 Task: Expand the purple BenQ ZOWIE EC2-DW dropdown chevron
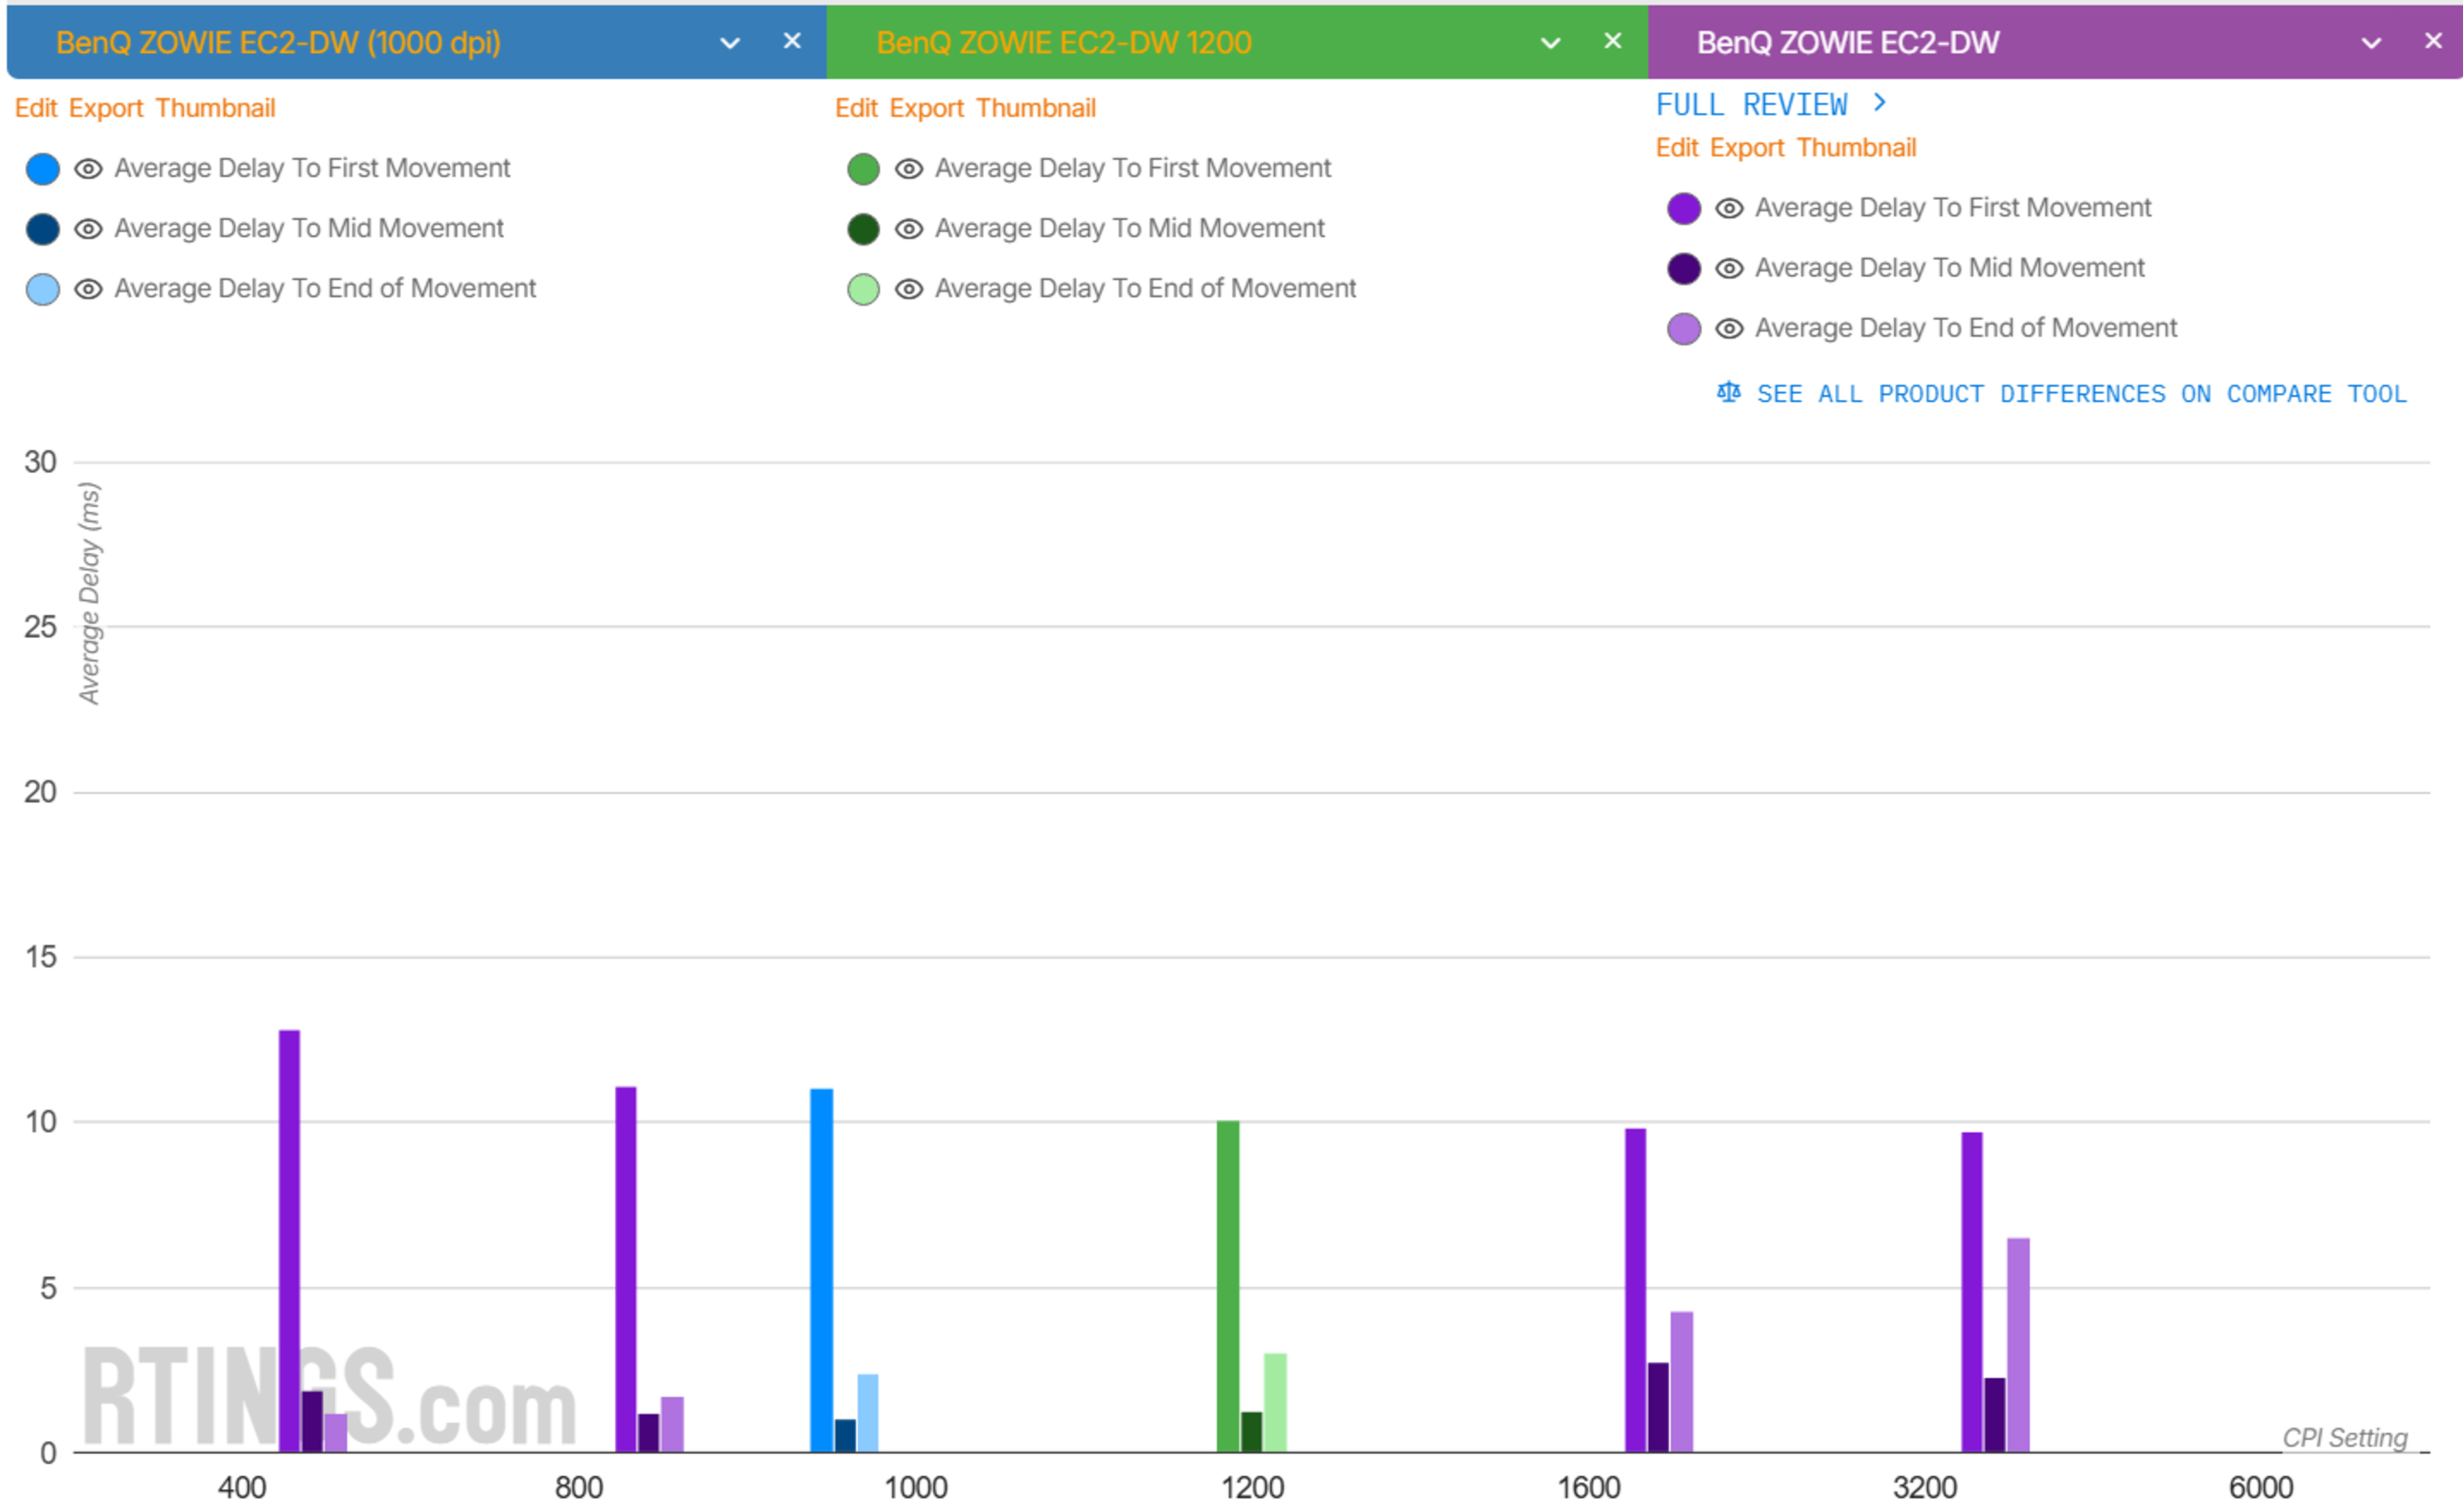(2371, 43)
